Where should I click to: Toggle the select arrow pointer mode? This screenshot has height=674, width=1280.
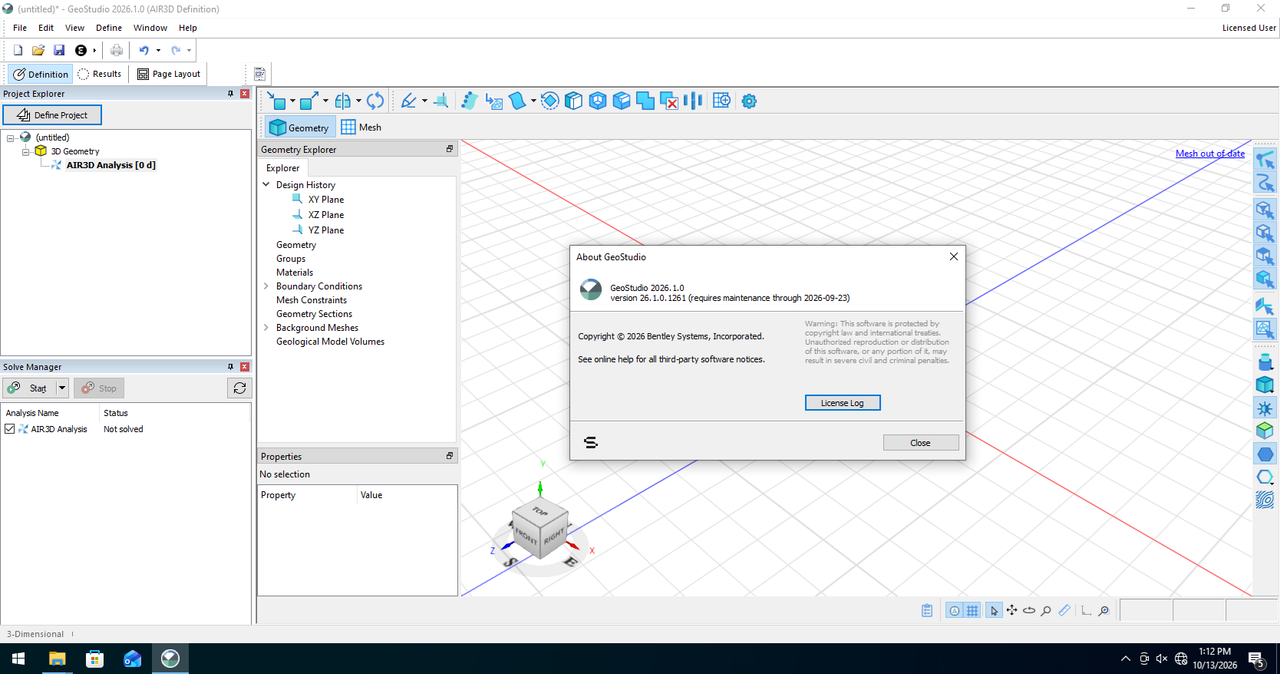(x=994, y=610)
